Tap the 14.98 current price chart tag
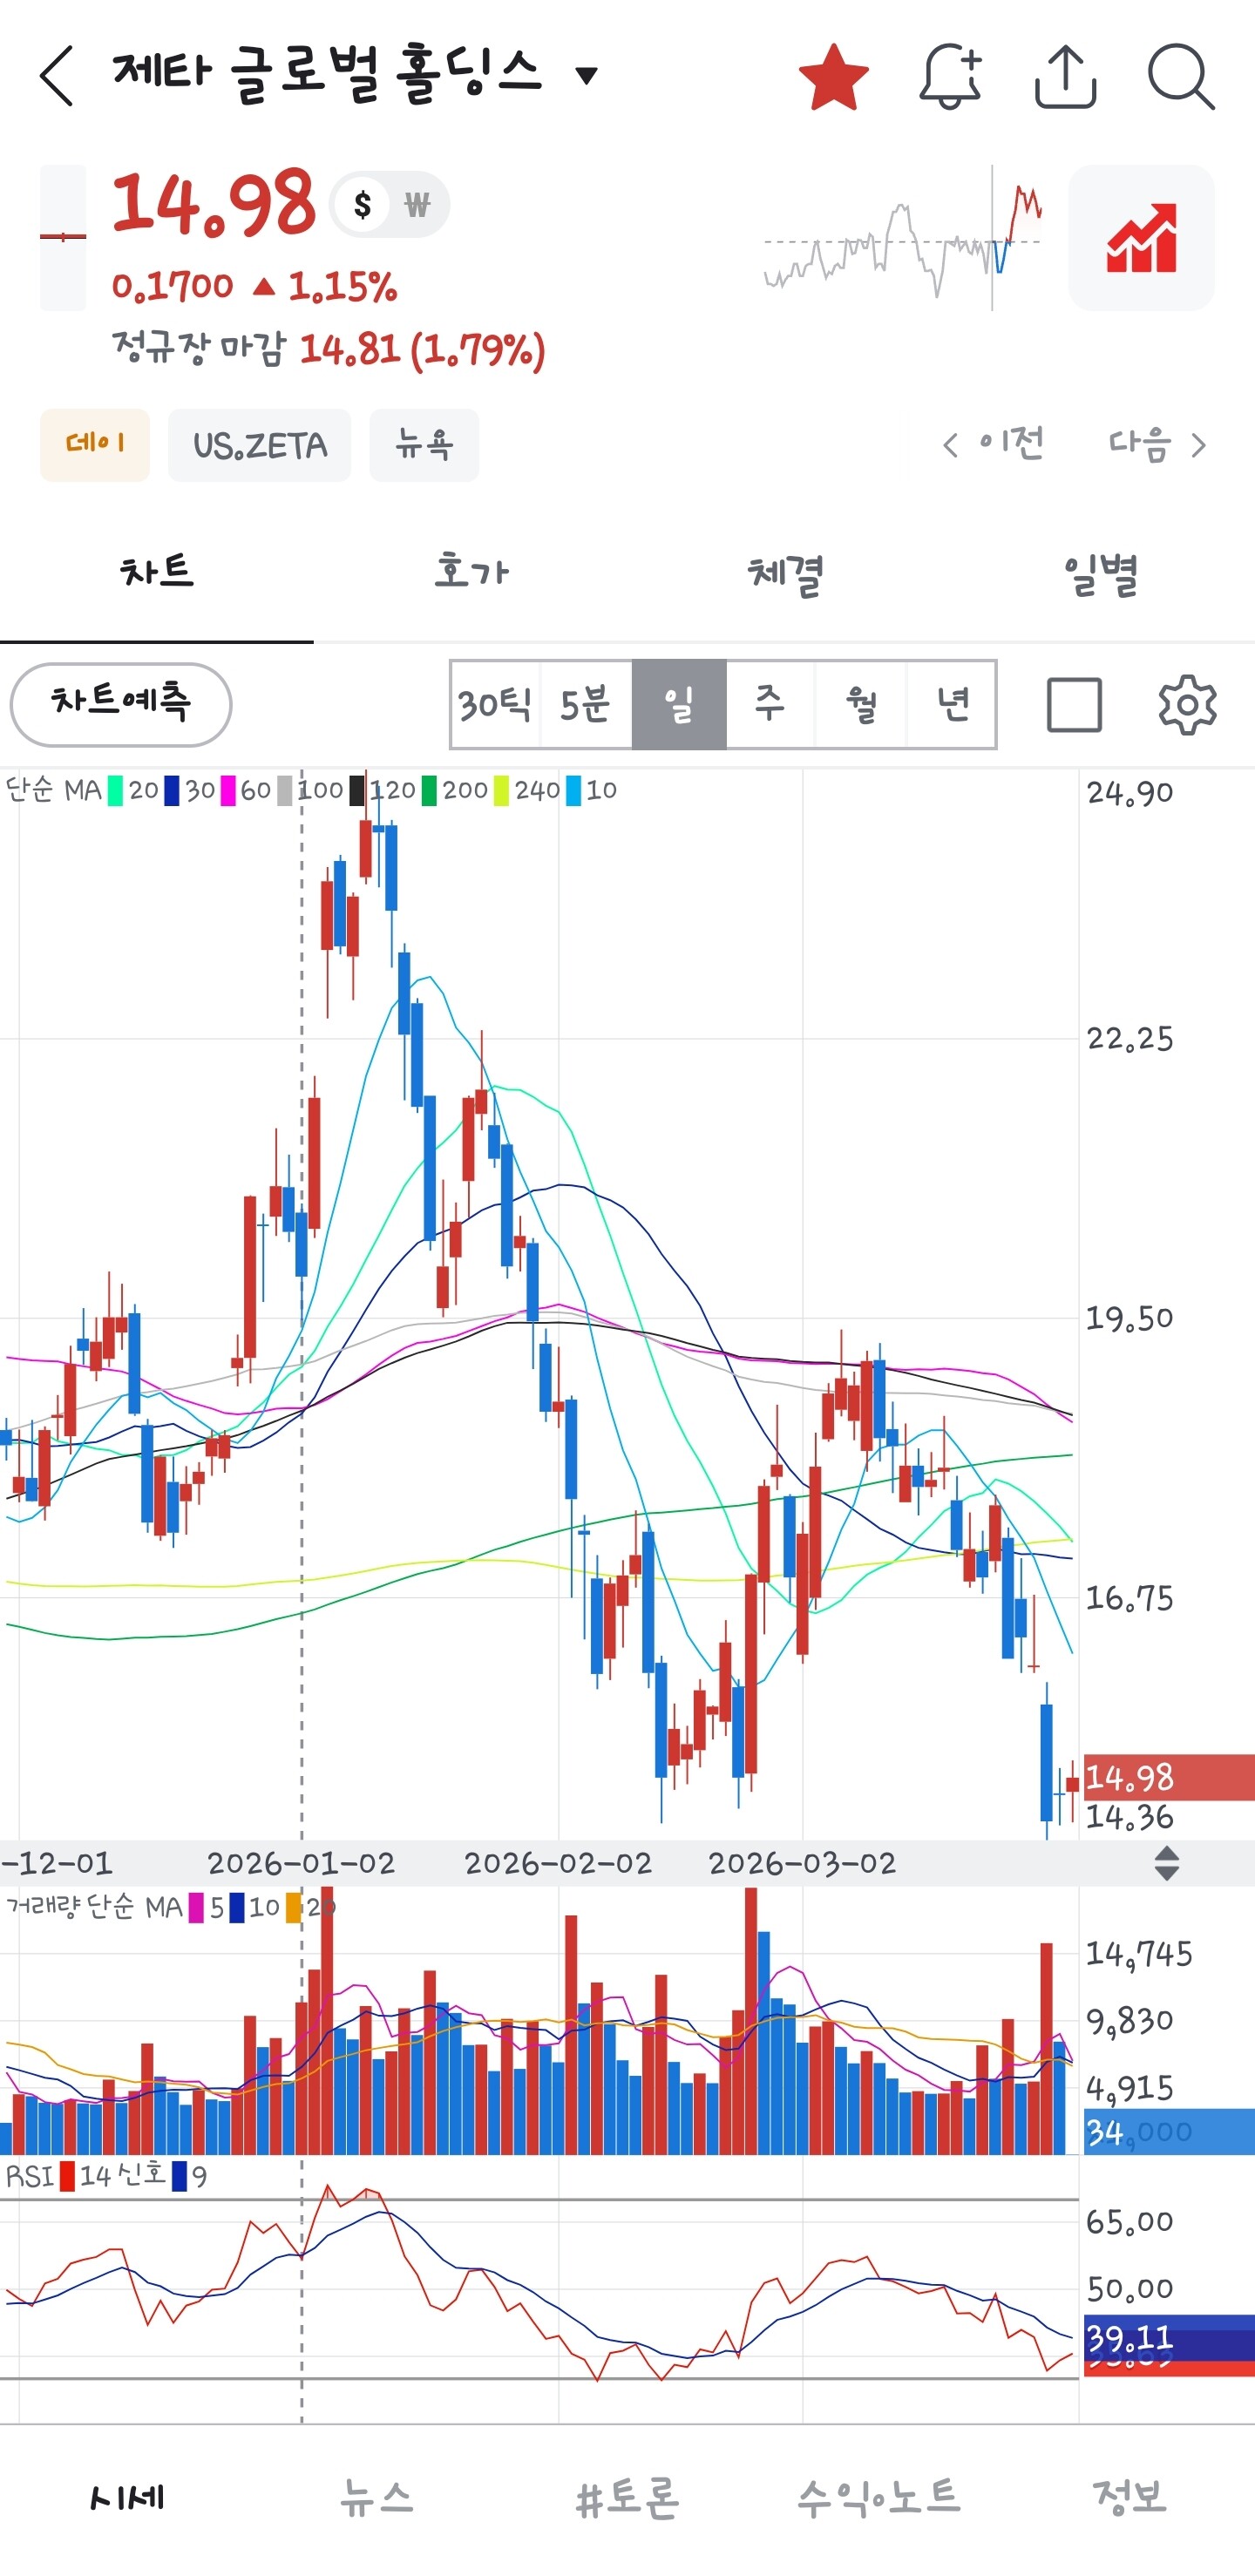1255x2576 pixels. click(1168, 1777)
